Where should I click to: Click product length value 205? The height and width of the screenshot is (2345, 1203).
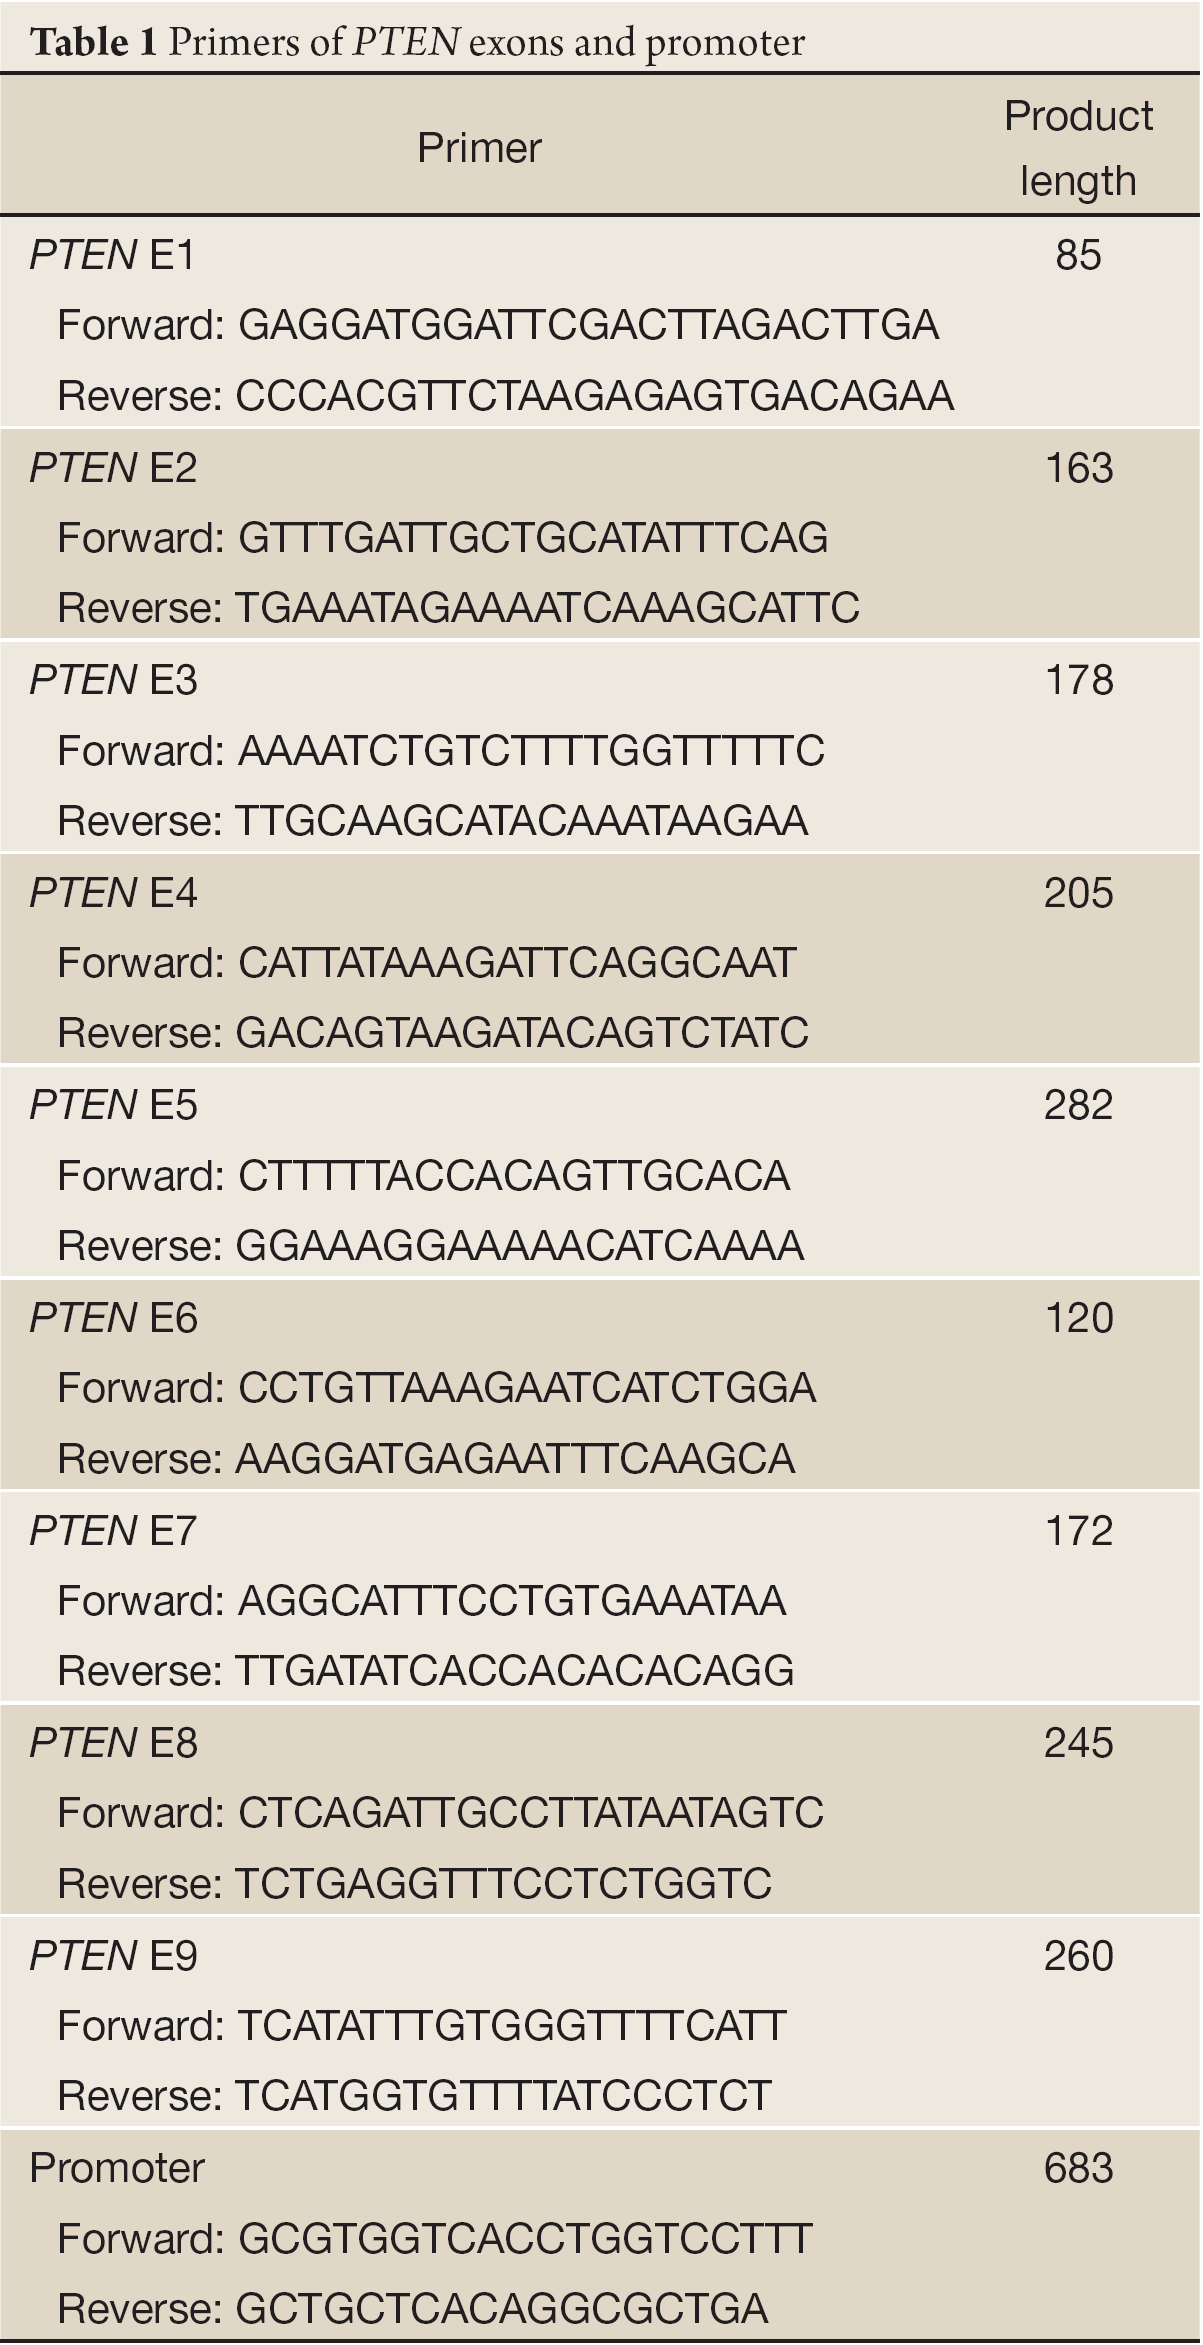(1078, 893)
